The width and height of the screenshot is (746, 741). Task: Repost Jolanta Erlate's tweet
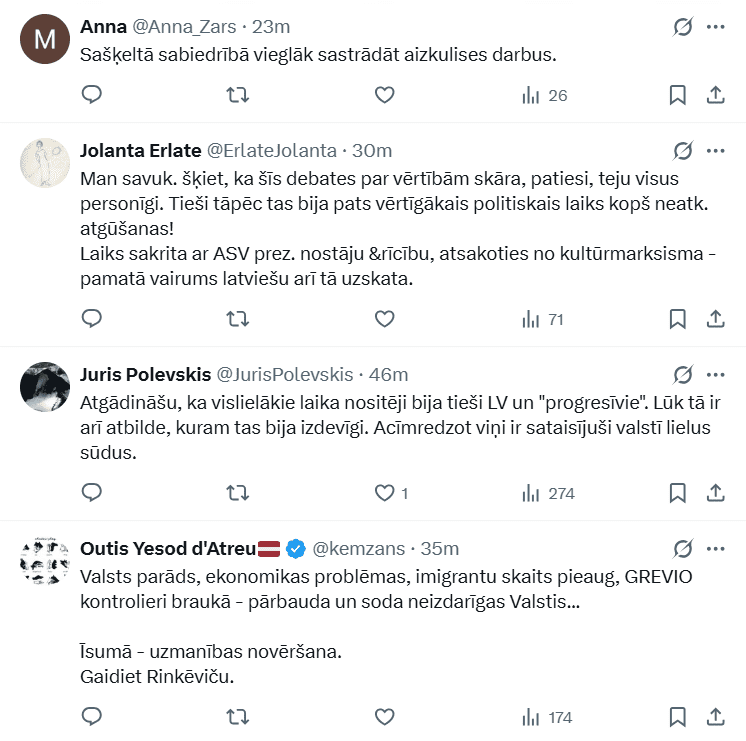238,319
